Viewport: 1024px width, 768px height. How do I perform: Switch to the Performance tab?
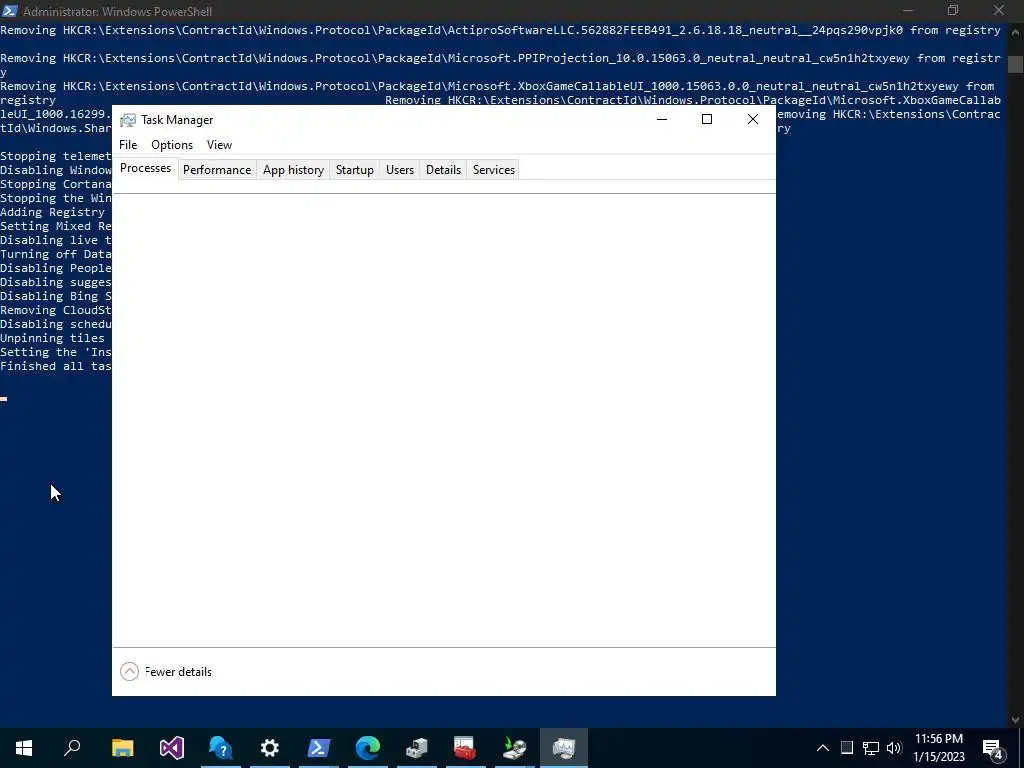[x=217, y=170]
